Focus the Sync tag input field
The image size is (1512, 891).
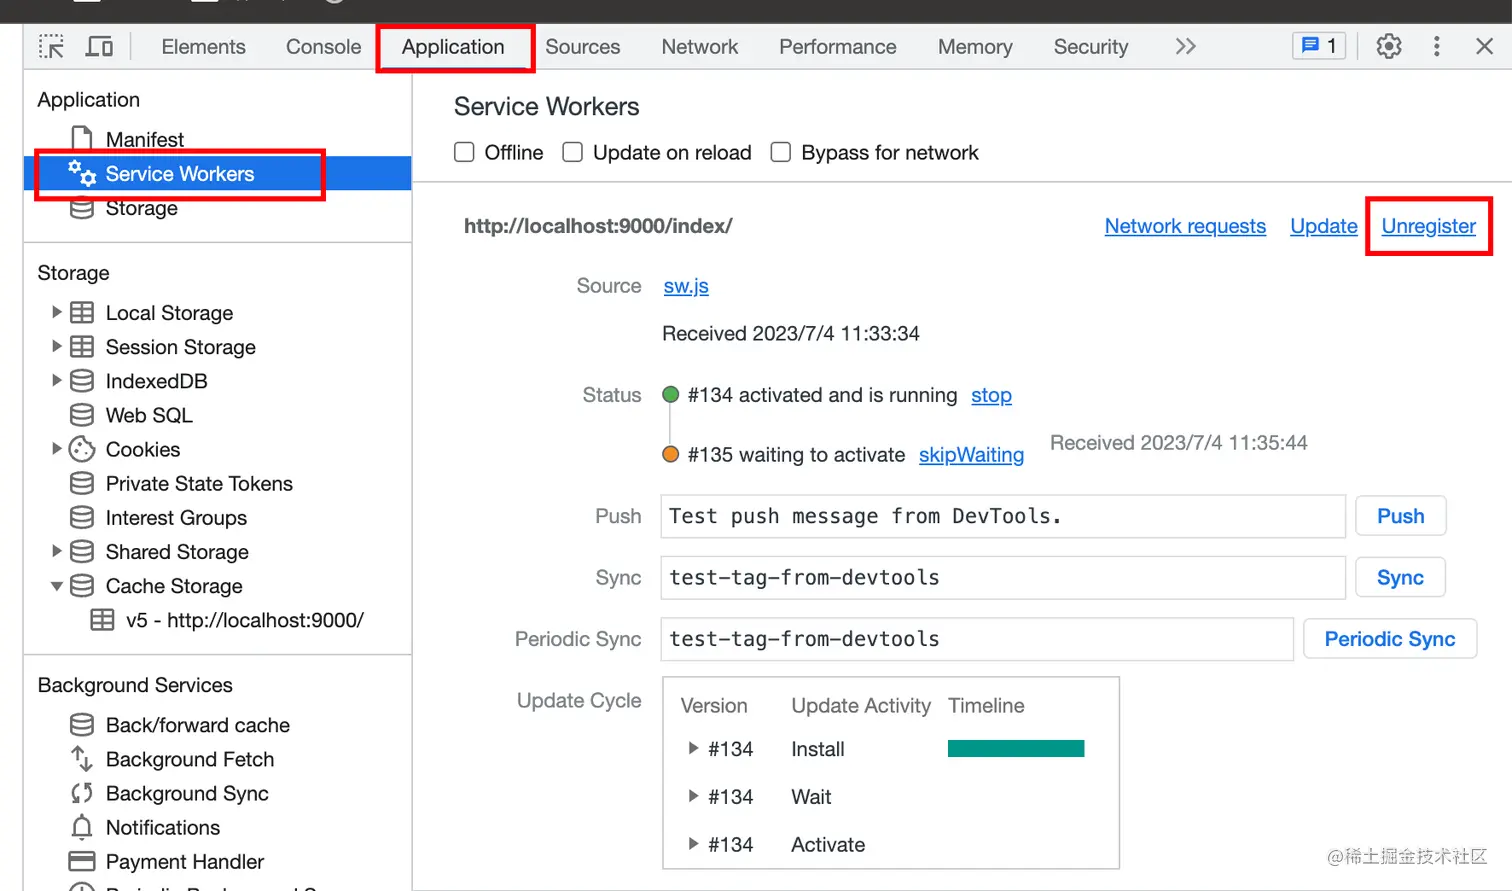[1003, 578]
